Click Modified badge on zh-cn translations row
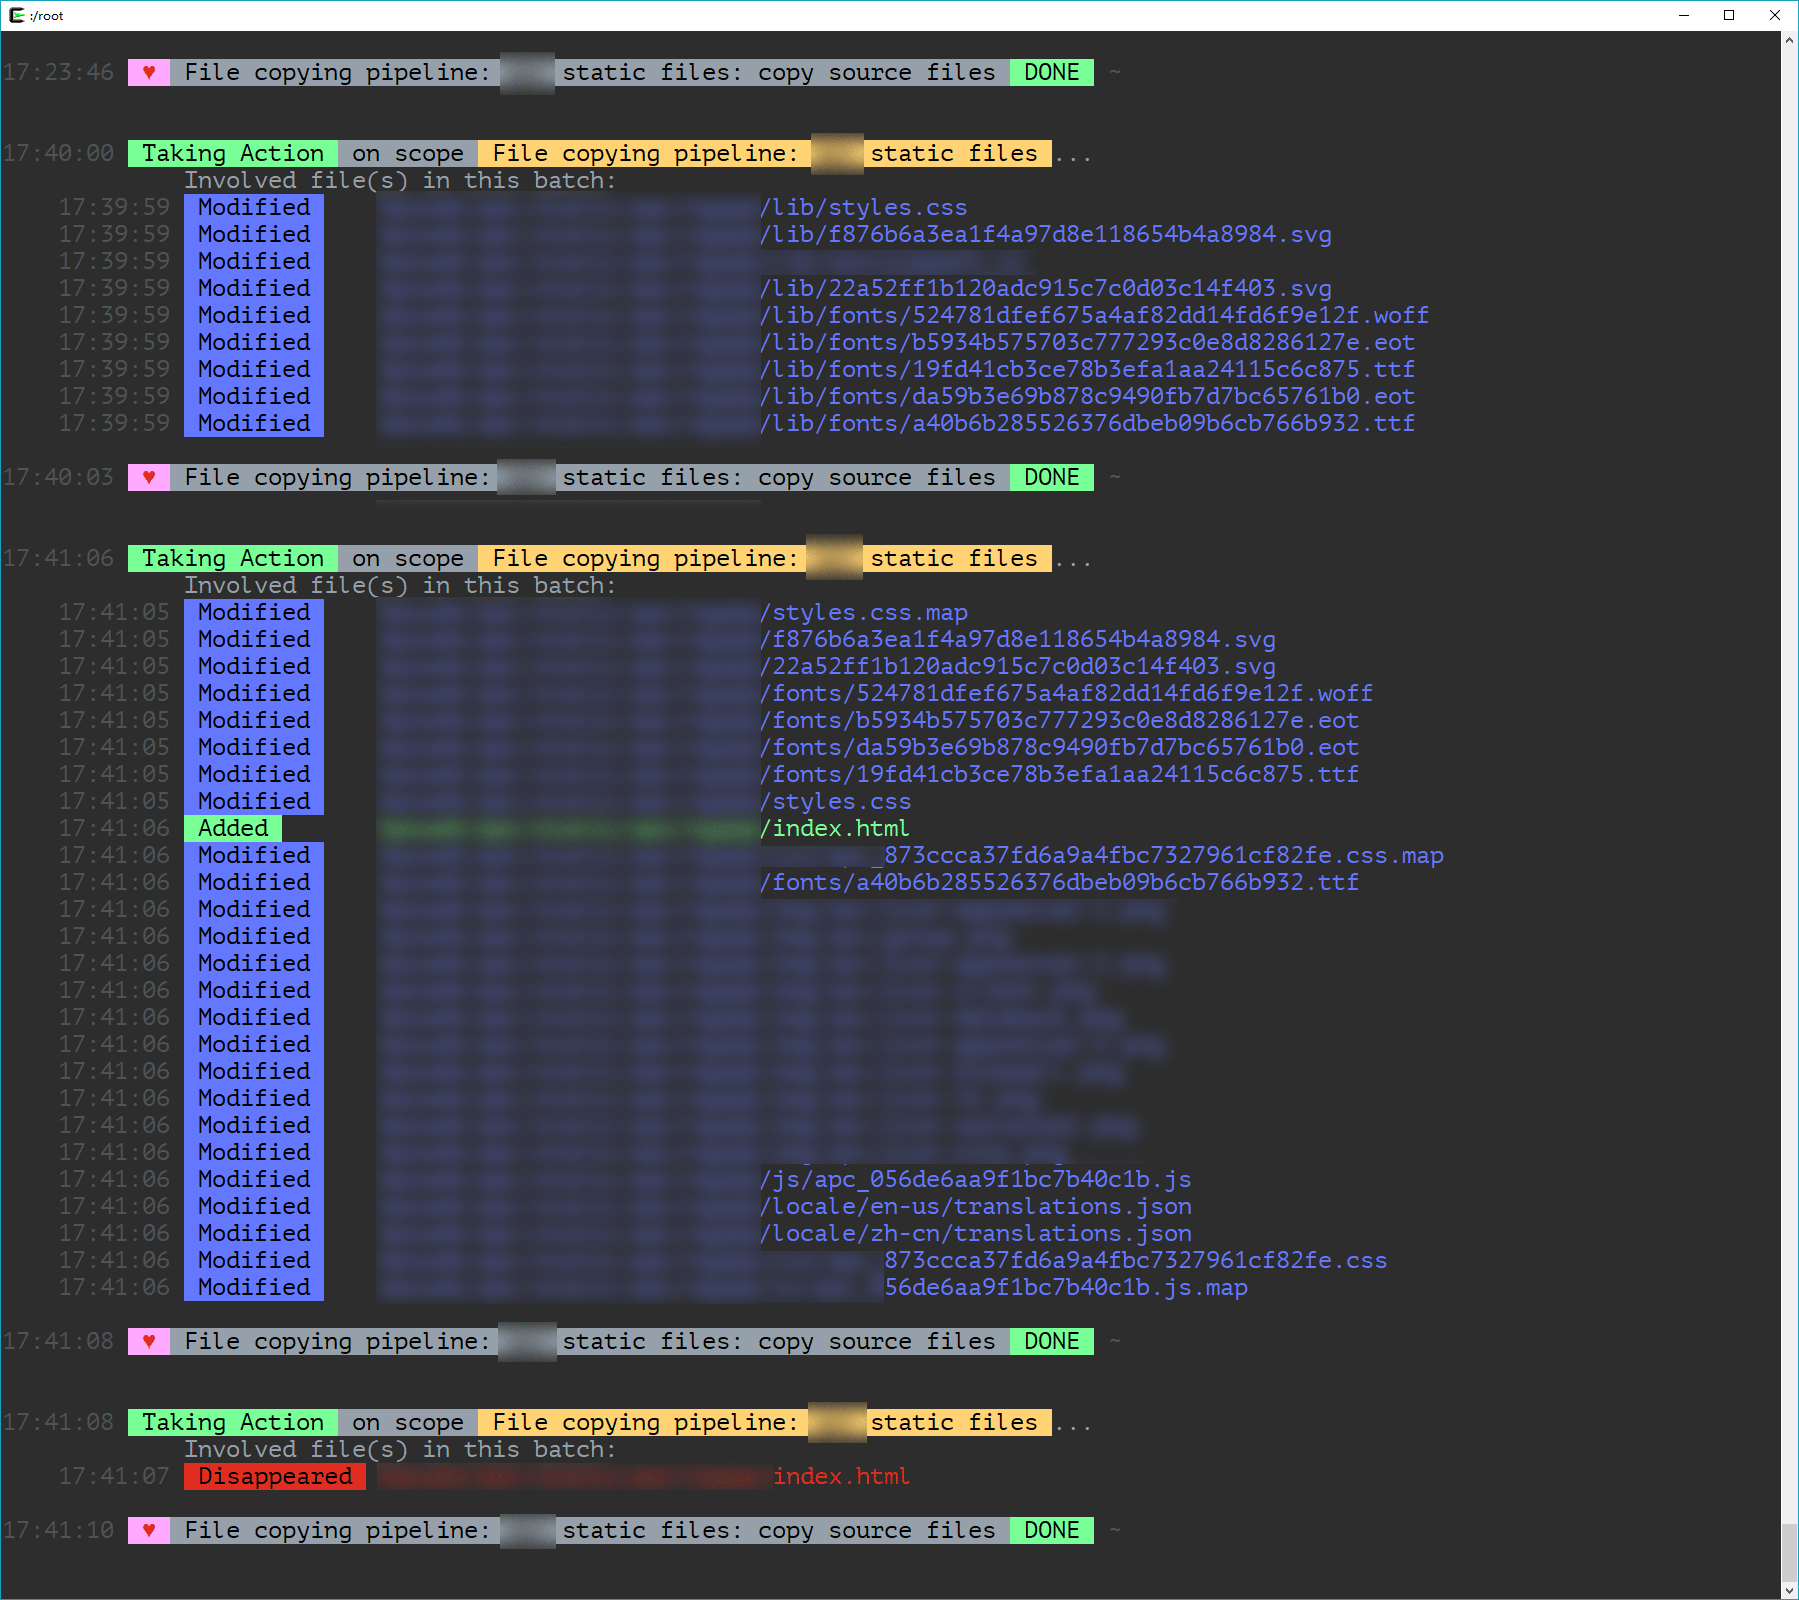This screenshot has width=1799, height=1600. (x=254, y=1233)
